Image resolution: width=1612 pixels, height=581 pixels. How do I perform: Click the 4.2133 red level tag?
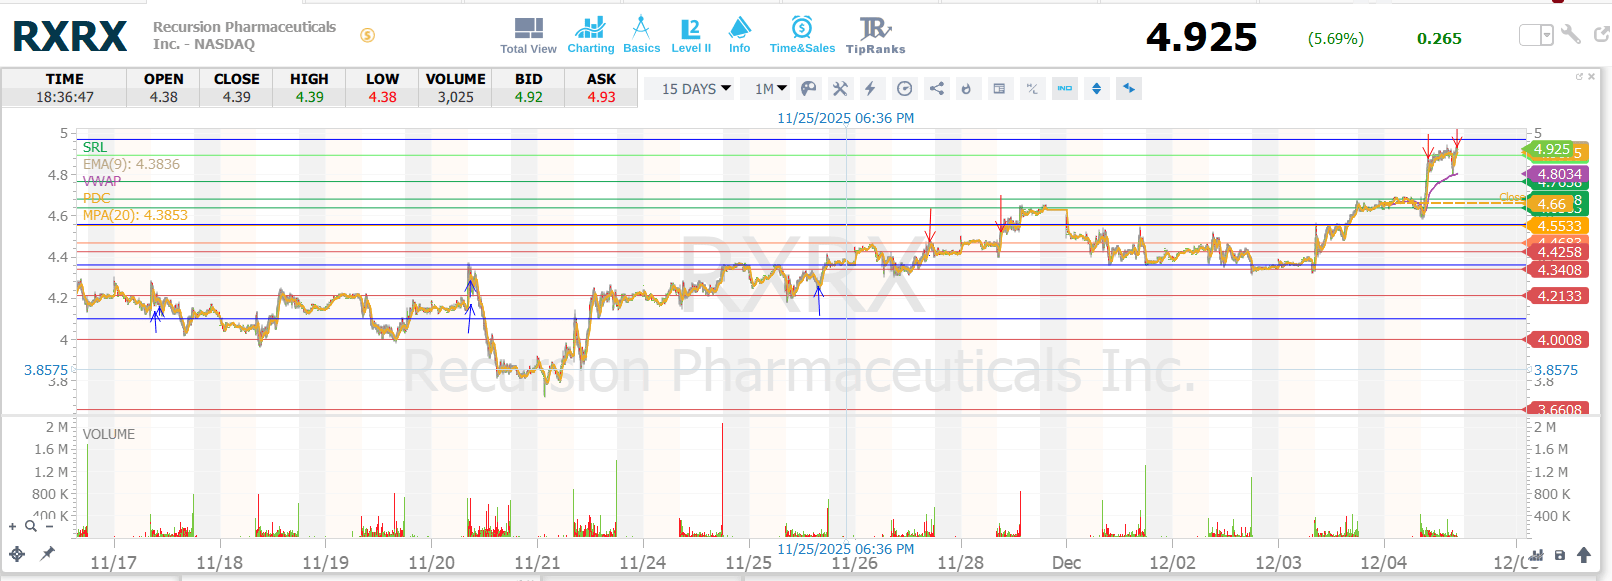1558,296
